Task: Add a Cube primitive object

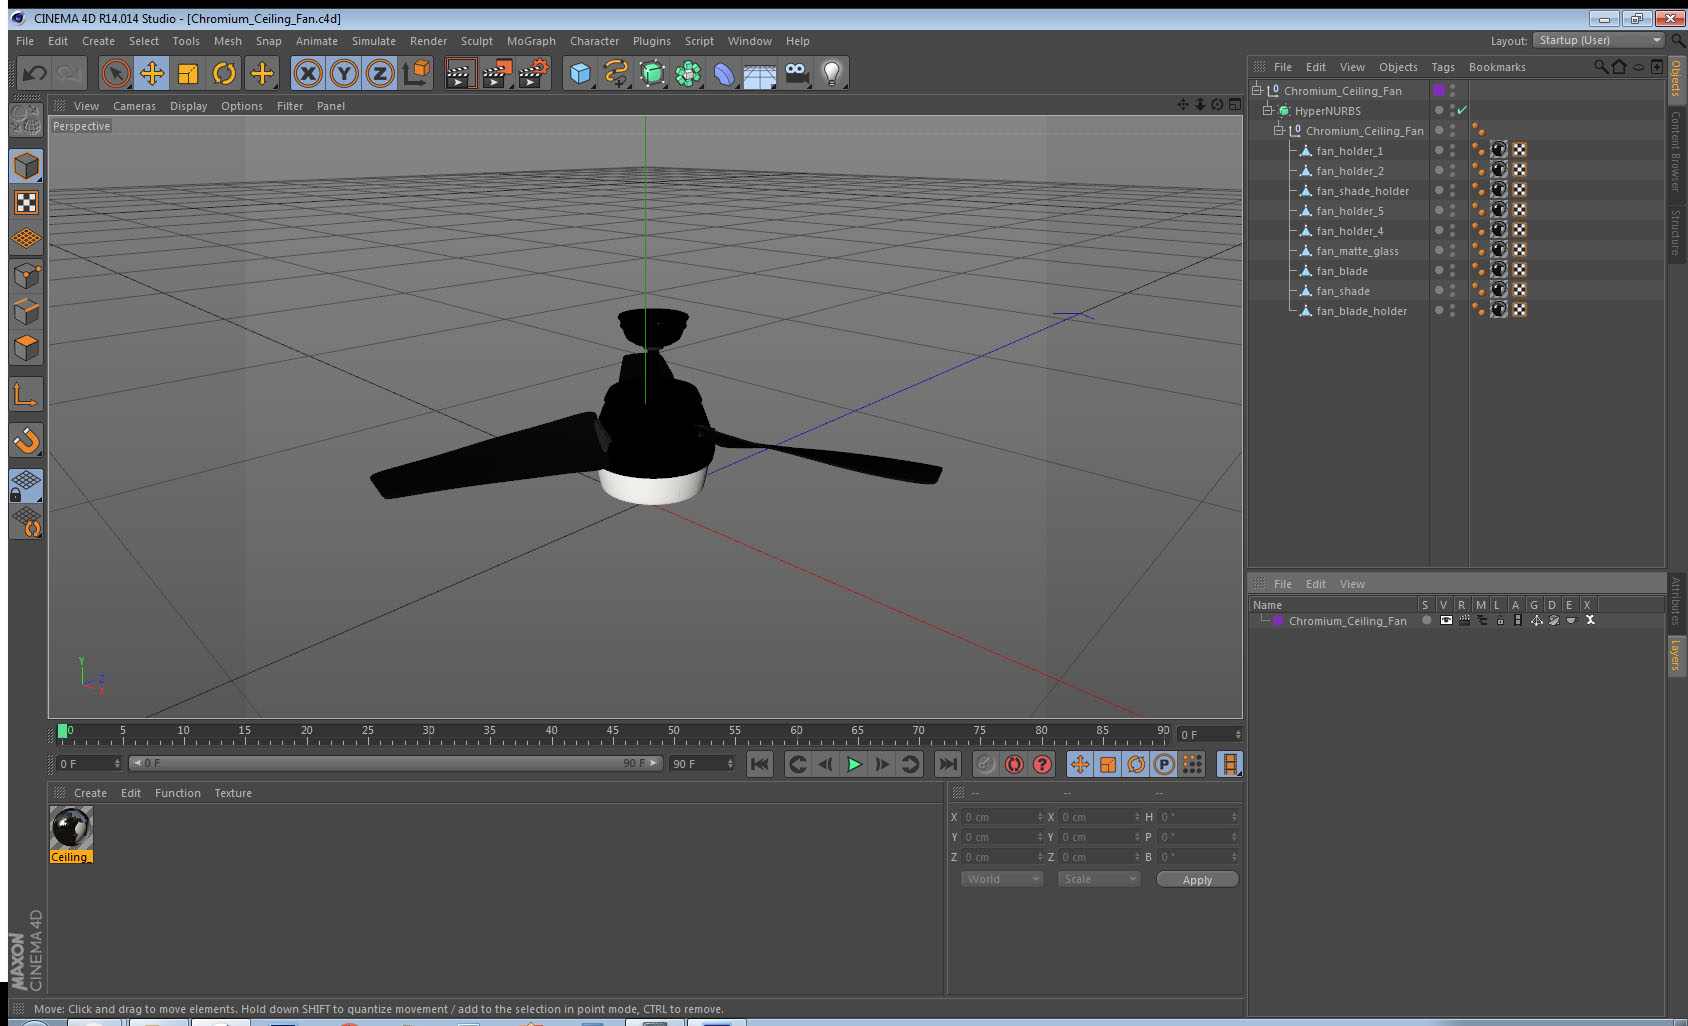Action: tap(580, 73)
